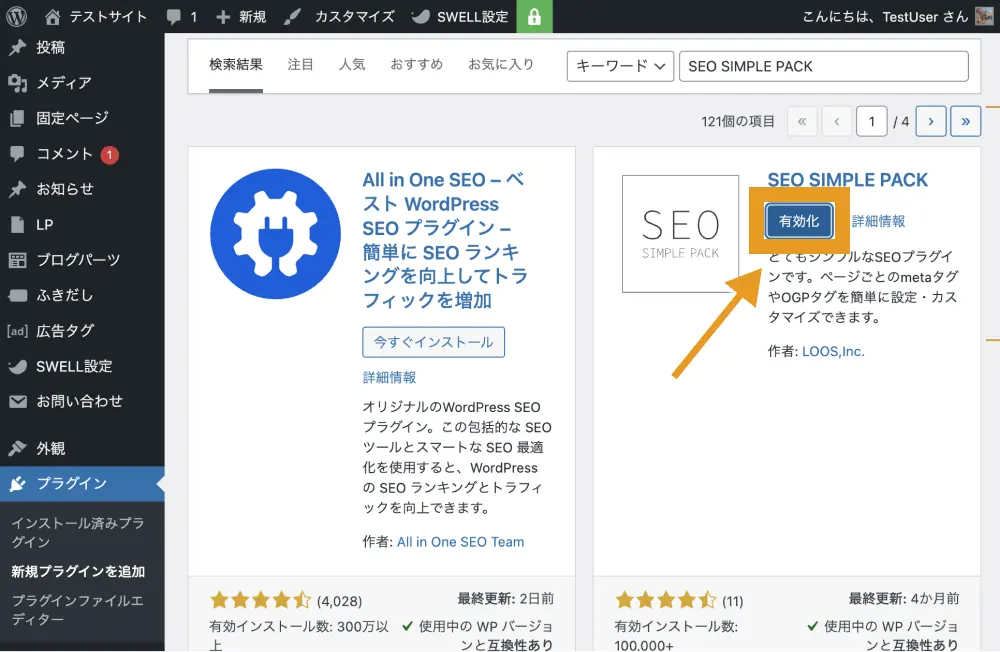Click the current page number field

coord(871,121)
